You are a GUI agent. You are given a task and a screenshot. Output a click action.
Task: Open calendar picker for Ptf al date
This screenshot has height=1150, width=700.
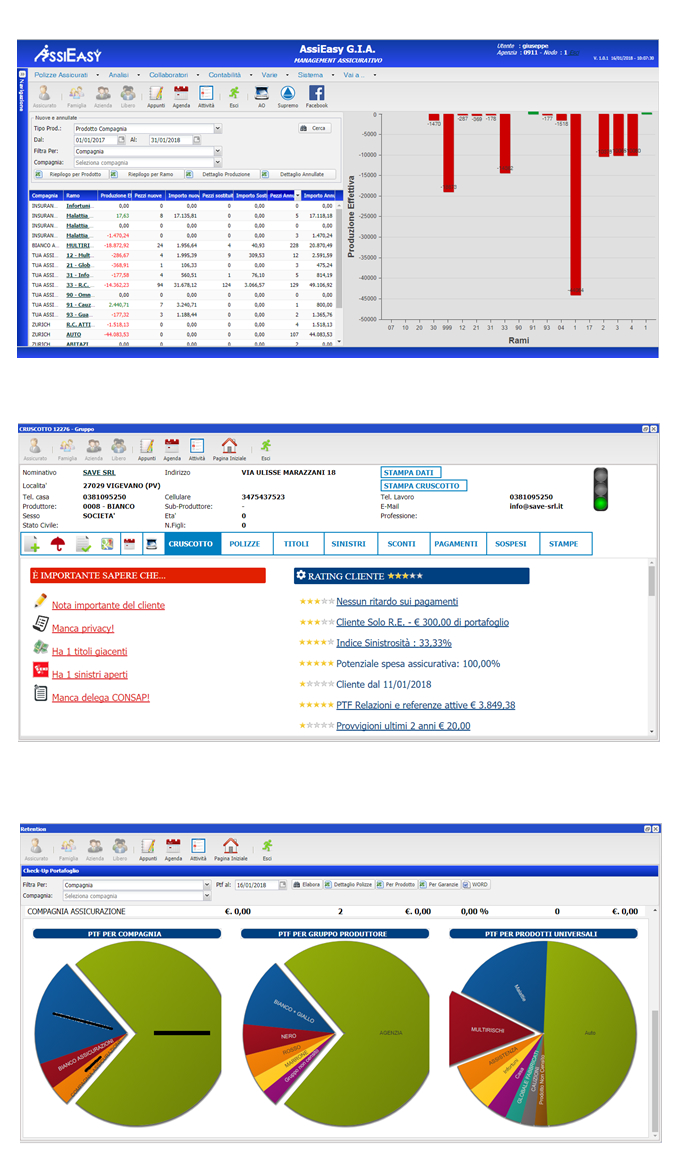[x=282, y=885]
